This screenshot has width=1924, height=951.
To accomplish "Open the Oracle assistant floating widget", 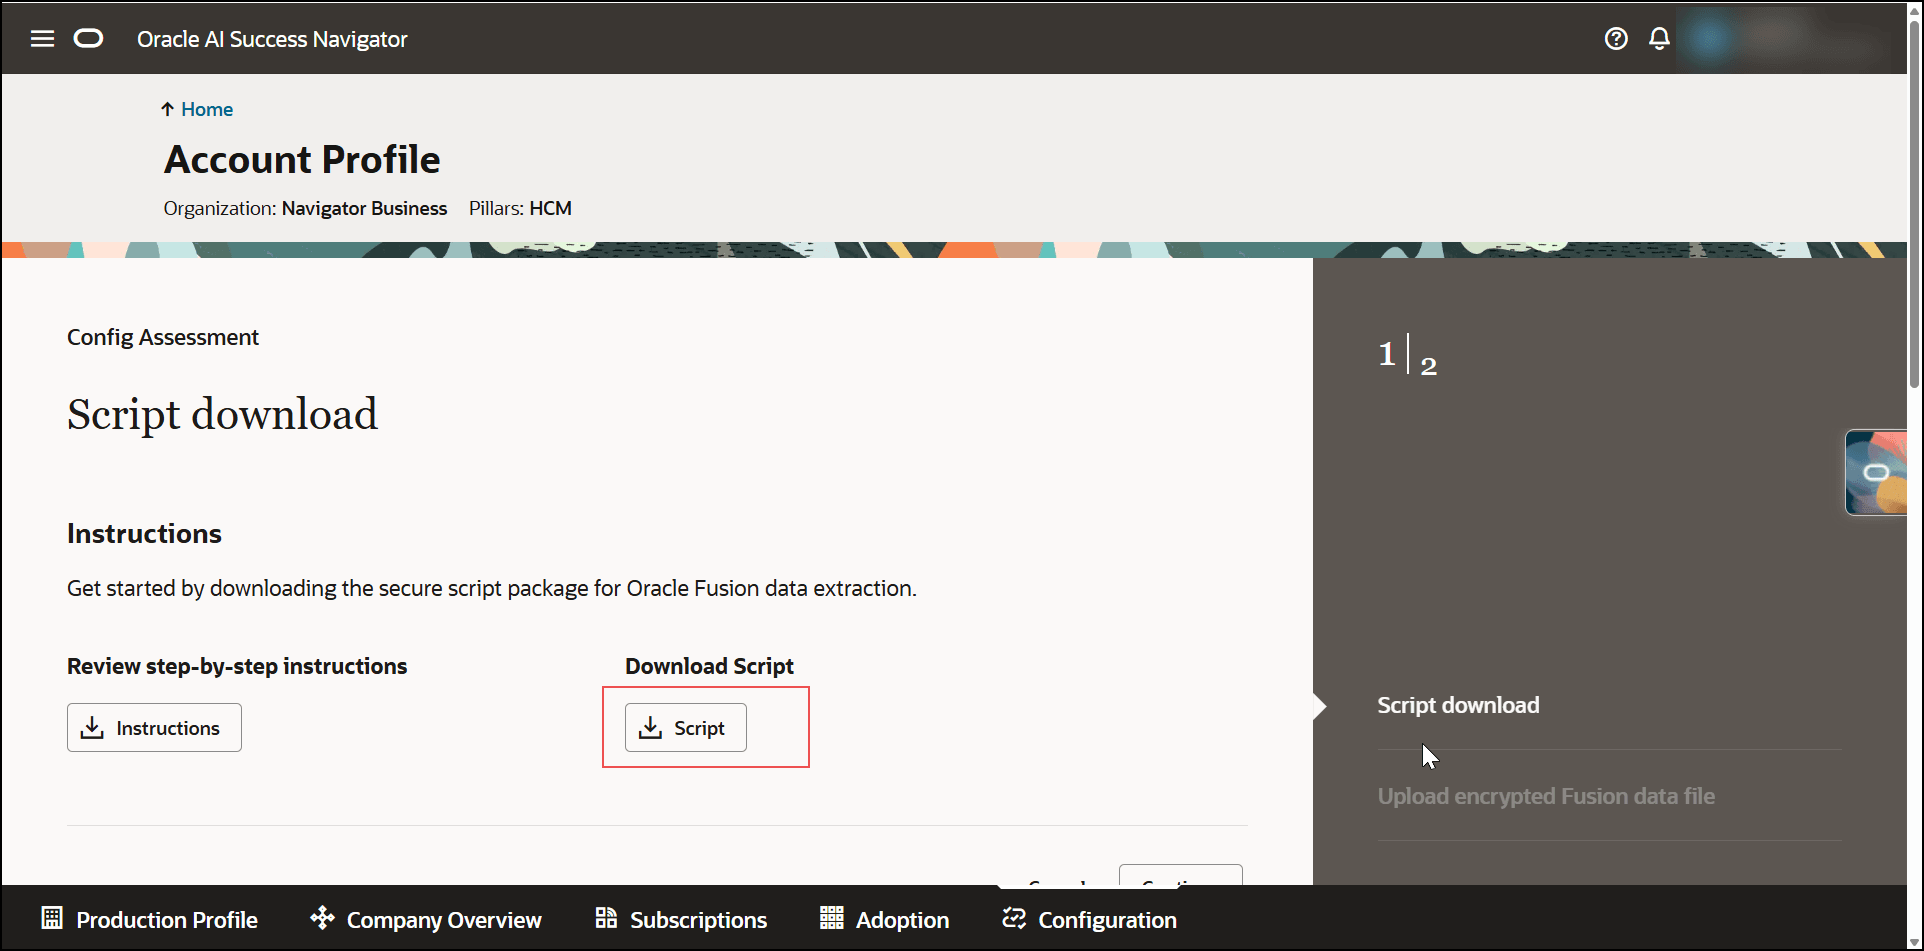I will 1876,472.
